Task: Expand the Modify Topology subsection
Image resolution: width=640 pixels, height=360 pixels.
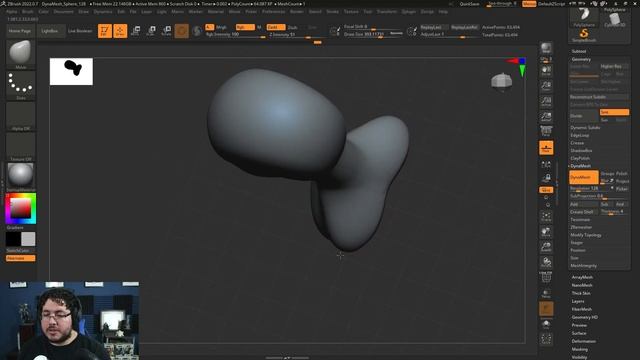Action: 586,235
